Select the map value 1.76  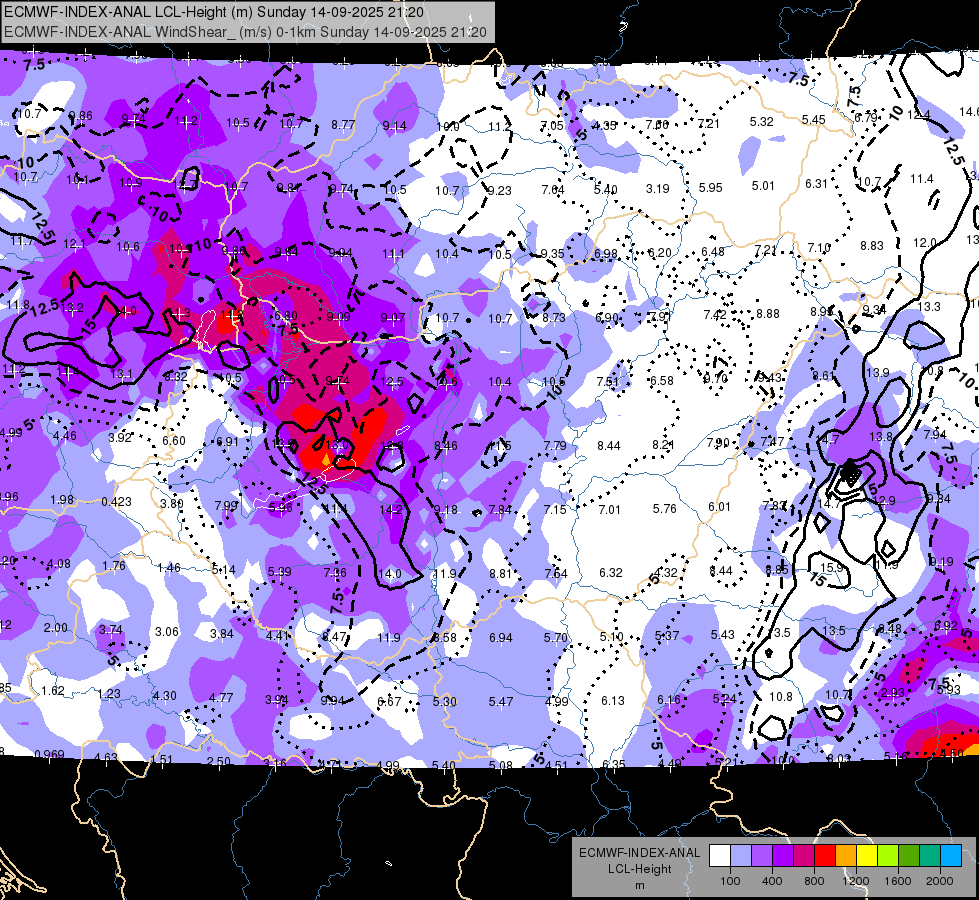[114, 566]
